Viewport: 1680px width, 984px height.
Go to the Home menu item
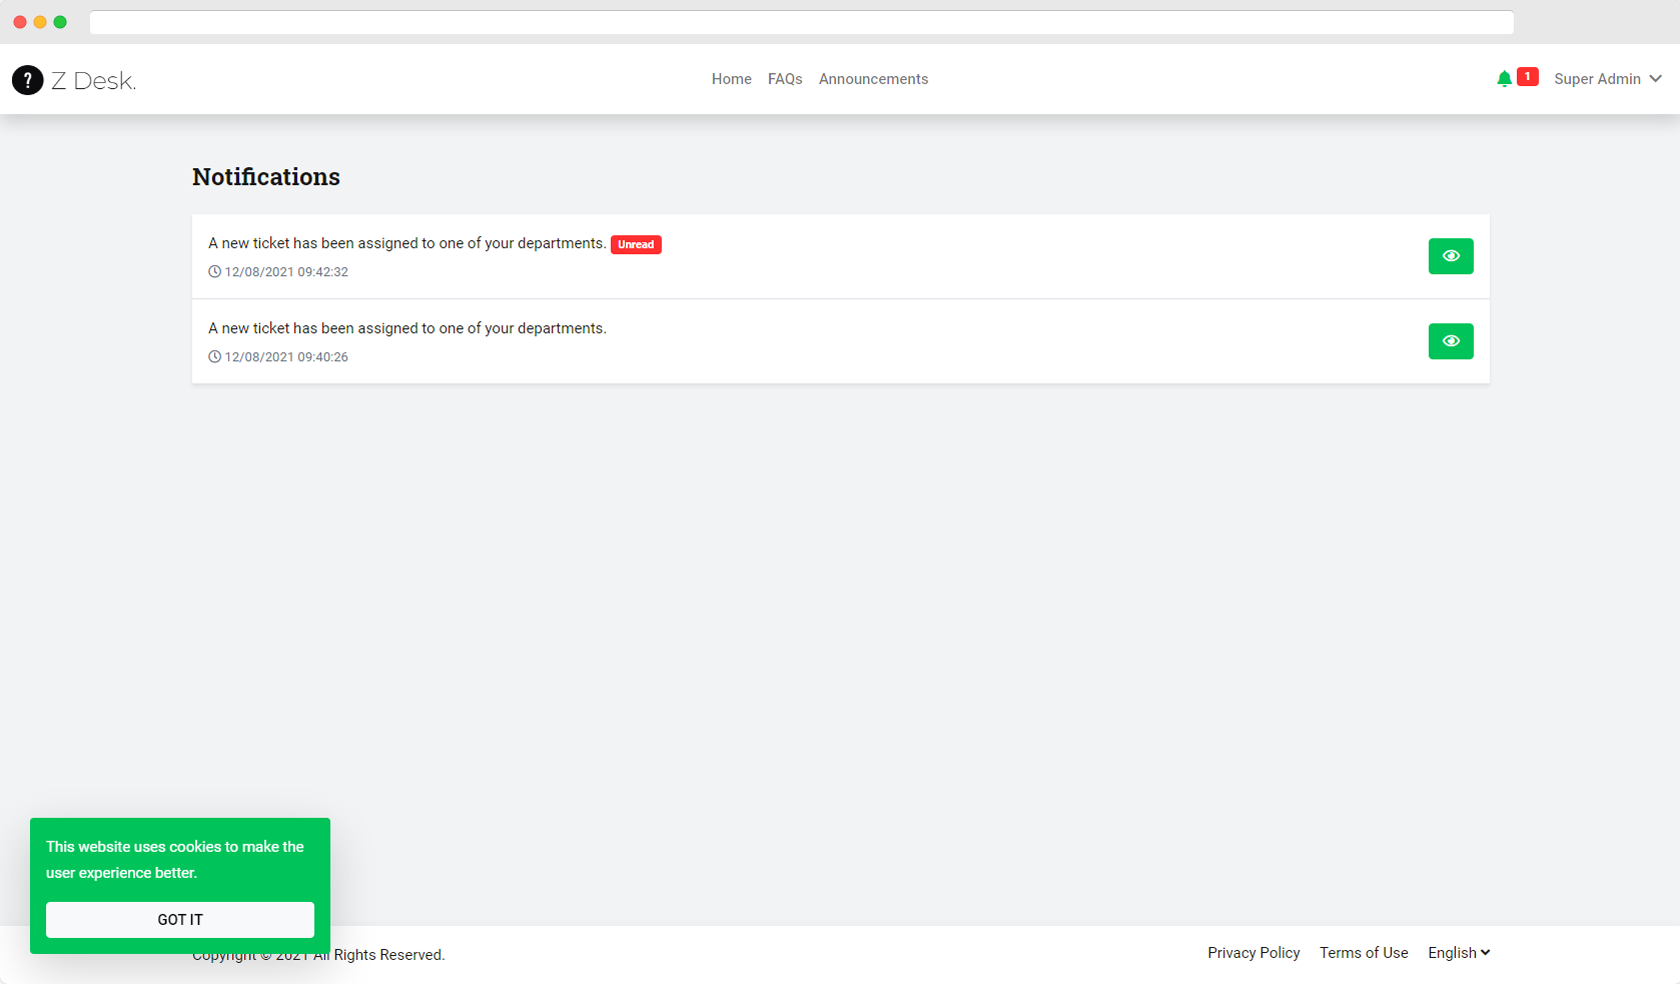click(731, 79)
